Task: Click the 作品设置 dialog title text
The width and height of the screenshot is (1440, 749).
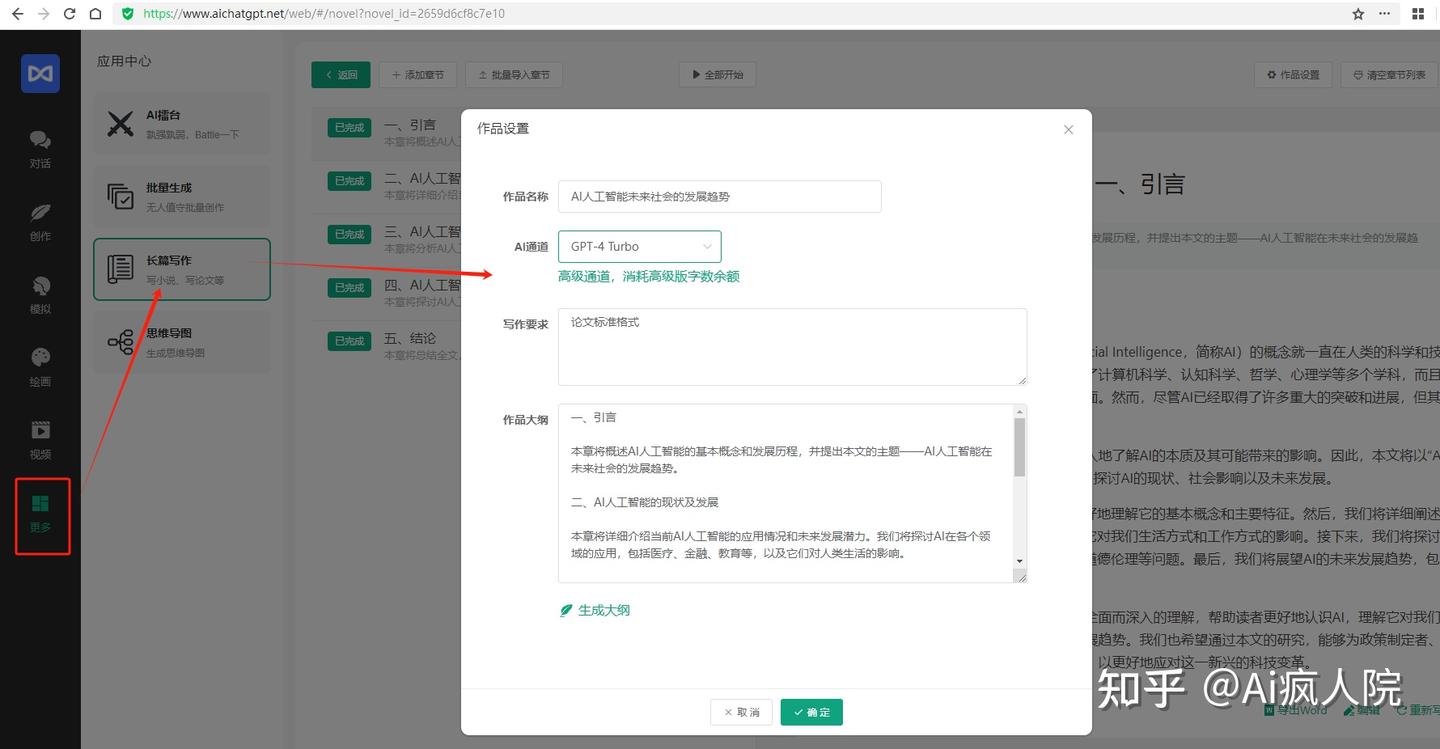Action: (503, 129)
